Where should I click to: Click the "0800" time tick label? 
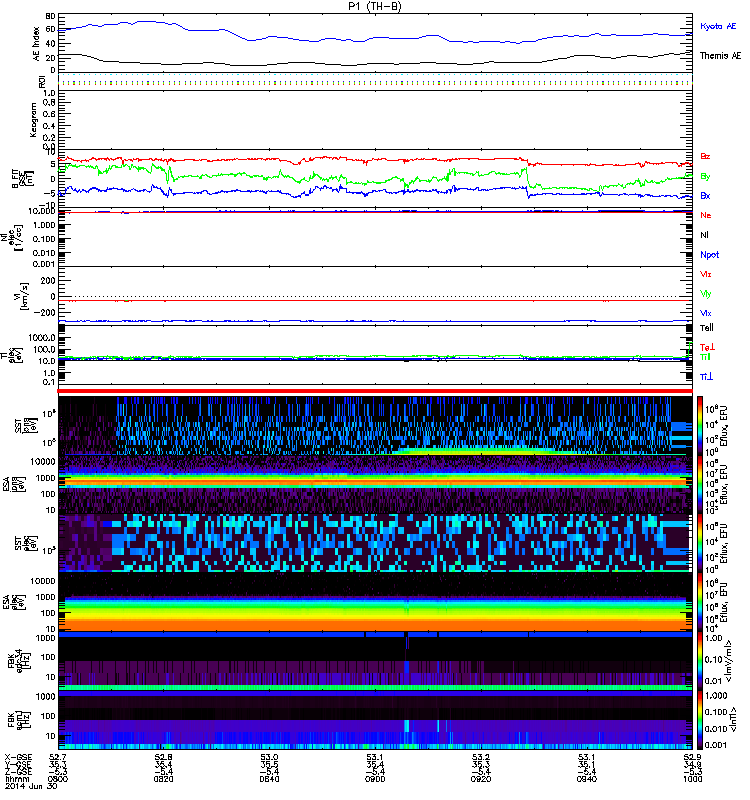58,779
